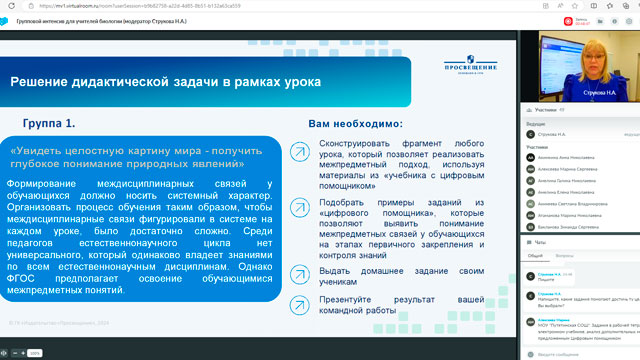Open the camera icon in room header
This screenshot has width=640, height=360.
tap(600, 21)
